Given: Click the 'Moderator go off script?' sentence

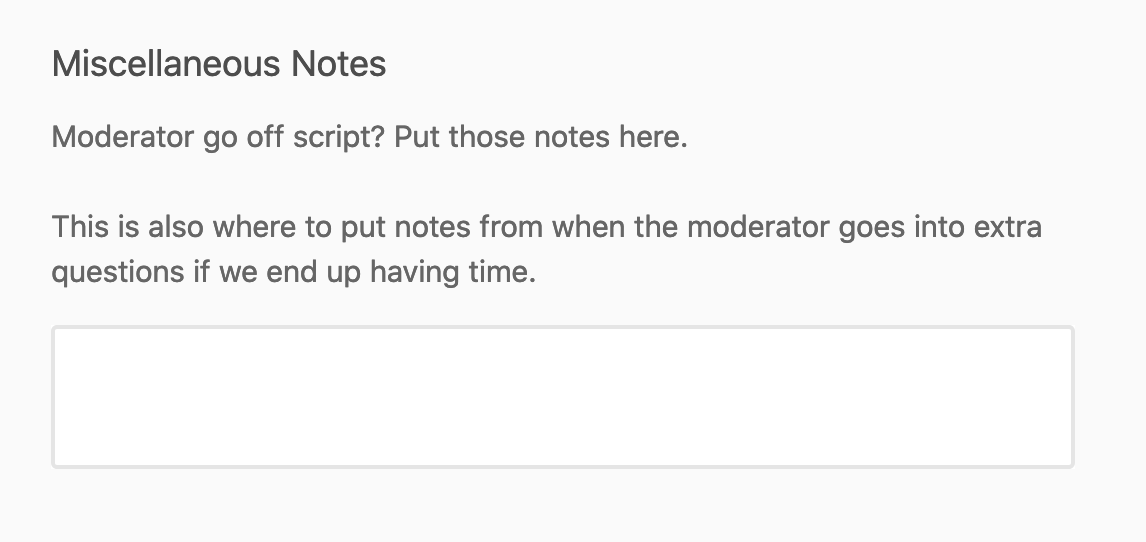Looking at the screenshot, I should pos(218,137).
